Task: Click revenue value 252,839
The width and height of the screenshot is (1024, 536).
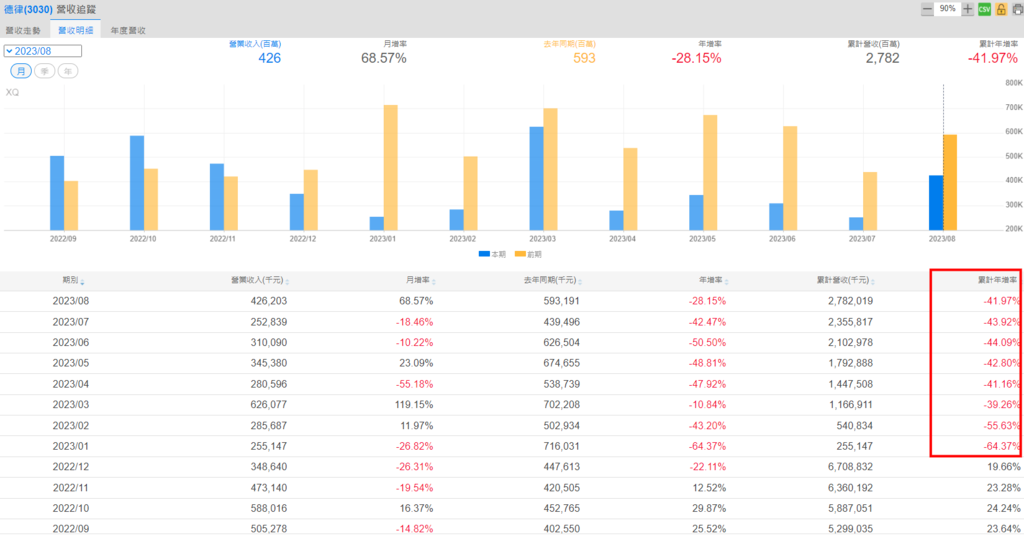Action: [268, 322]
